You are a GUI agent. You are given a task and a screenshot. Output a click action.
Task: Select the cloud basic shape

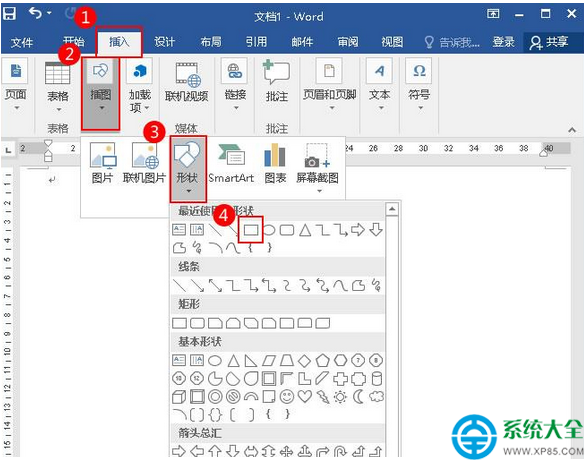pos(376,396)
